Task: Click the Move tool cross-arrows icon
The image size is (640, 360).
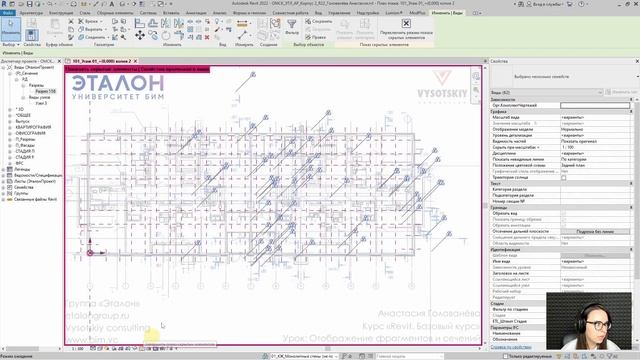Action: [140, 36]
